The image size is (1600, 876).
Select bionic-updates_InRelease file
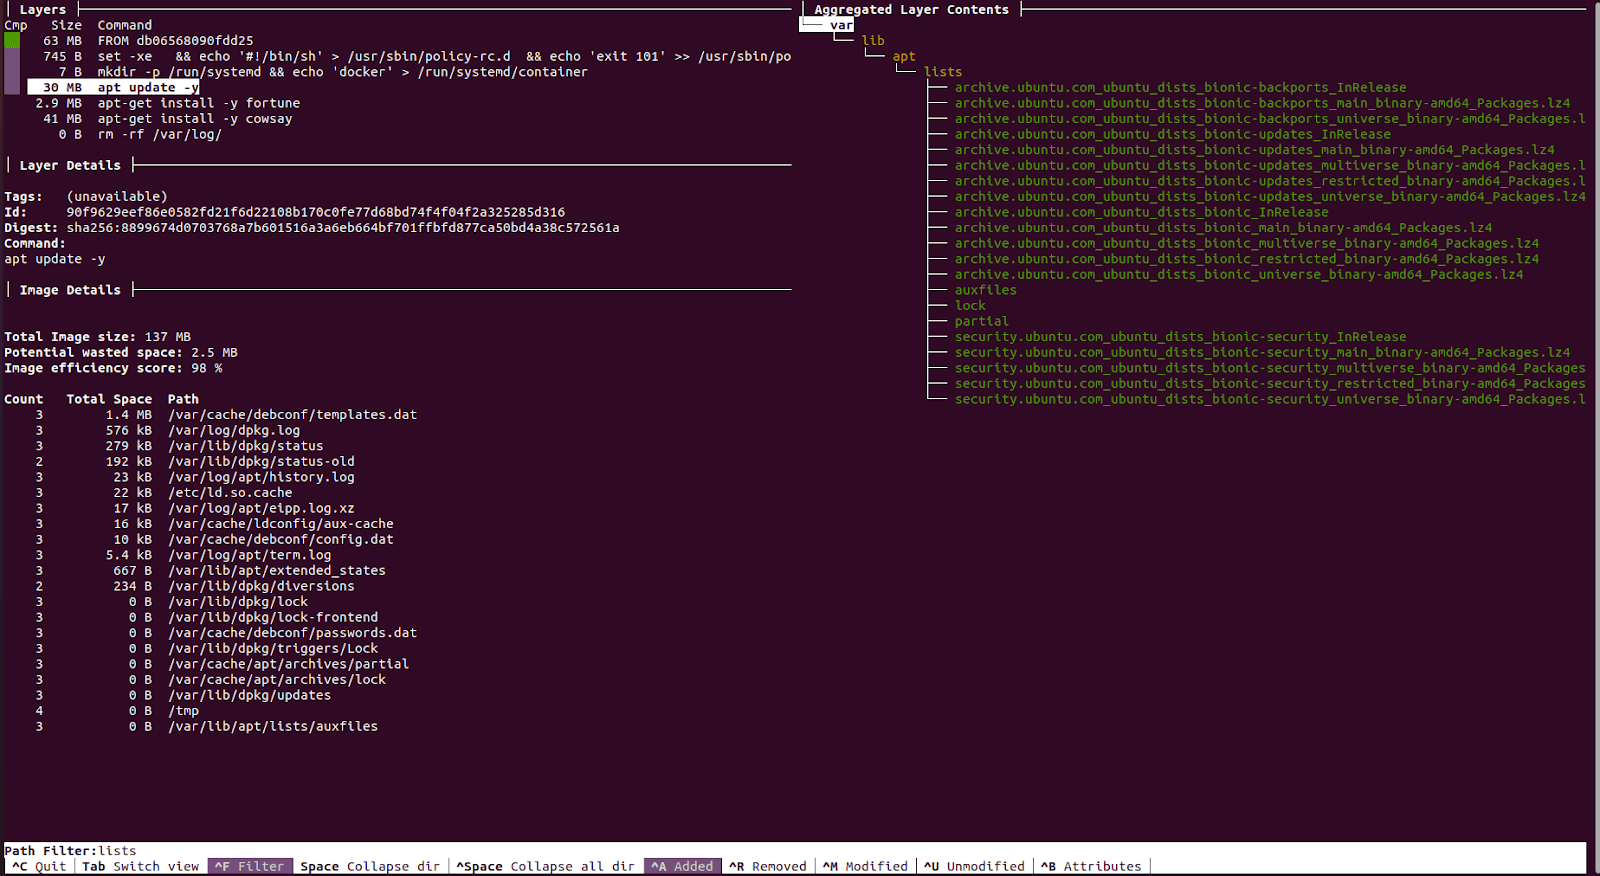(x=1172, y=134)
